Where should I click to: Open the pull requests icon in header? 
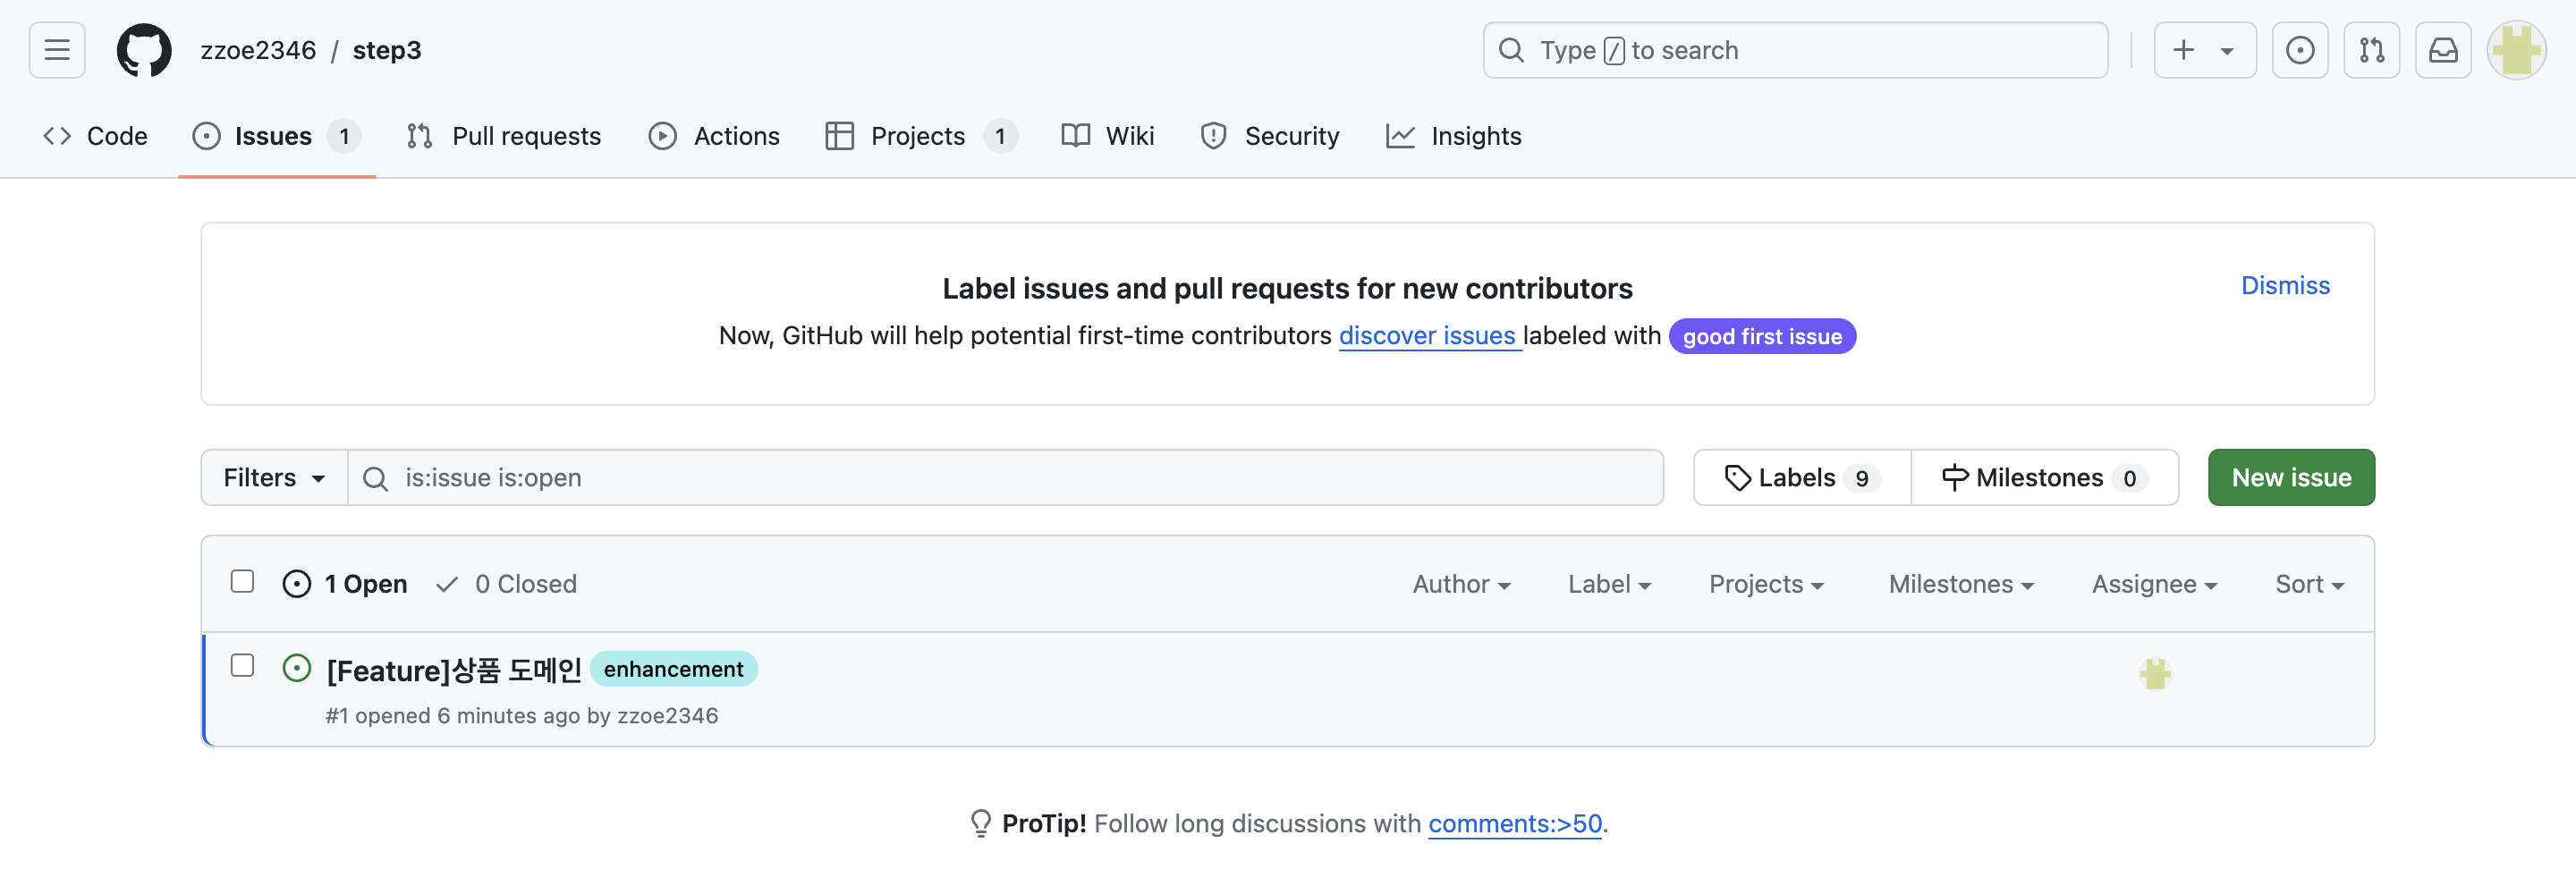click(x=2371, y=50)
